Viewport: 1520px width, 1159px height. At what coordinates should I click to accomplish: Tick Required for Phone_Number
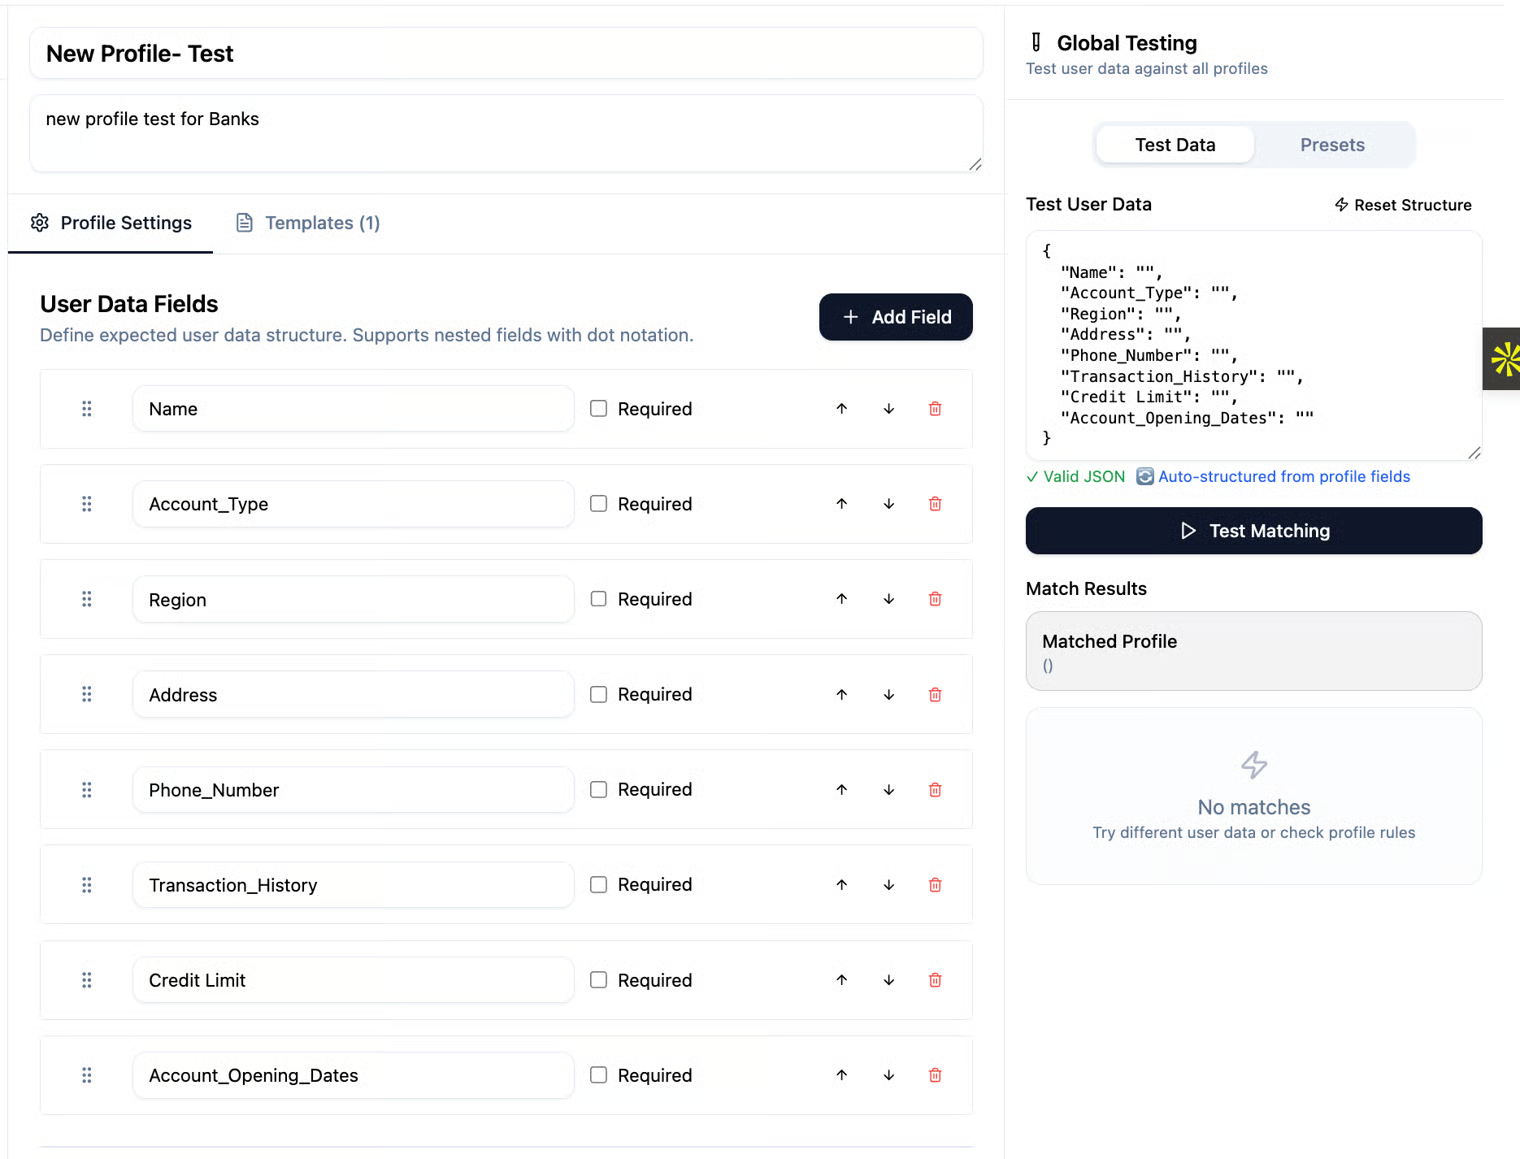click(x=599, y=790)
